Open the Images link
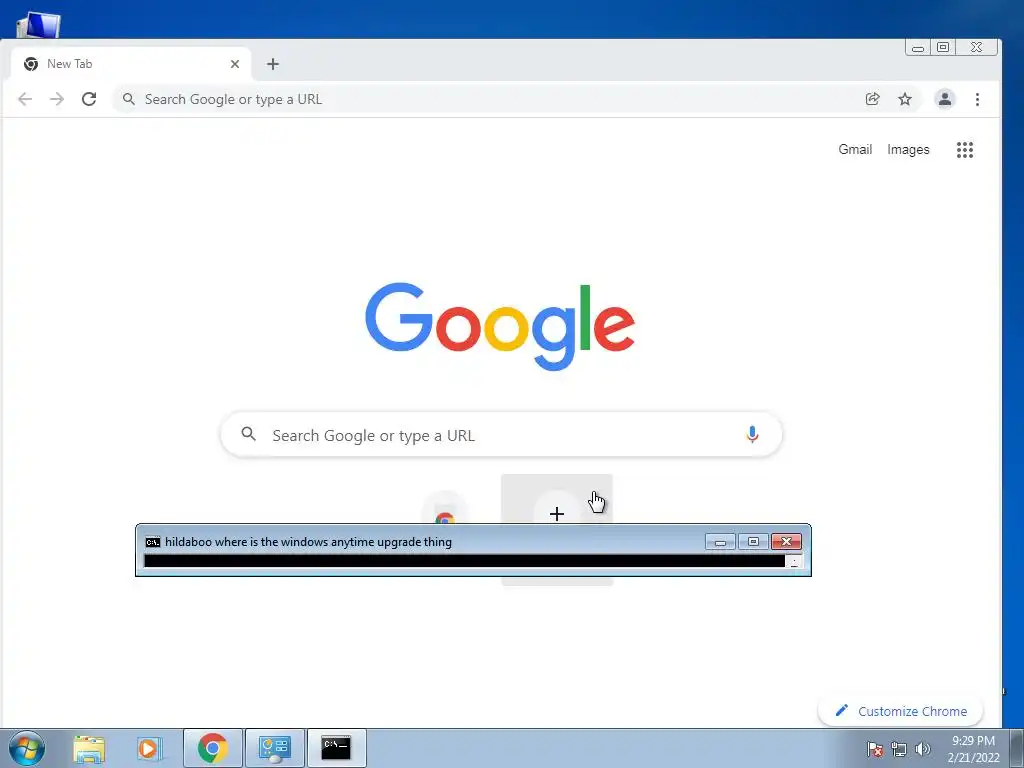 point(908,150)
